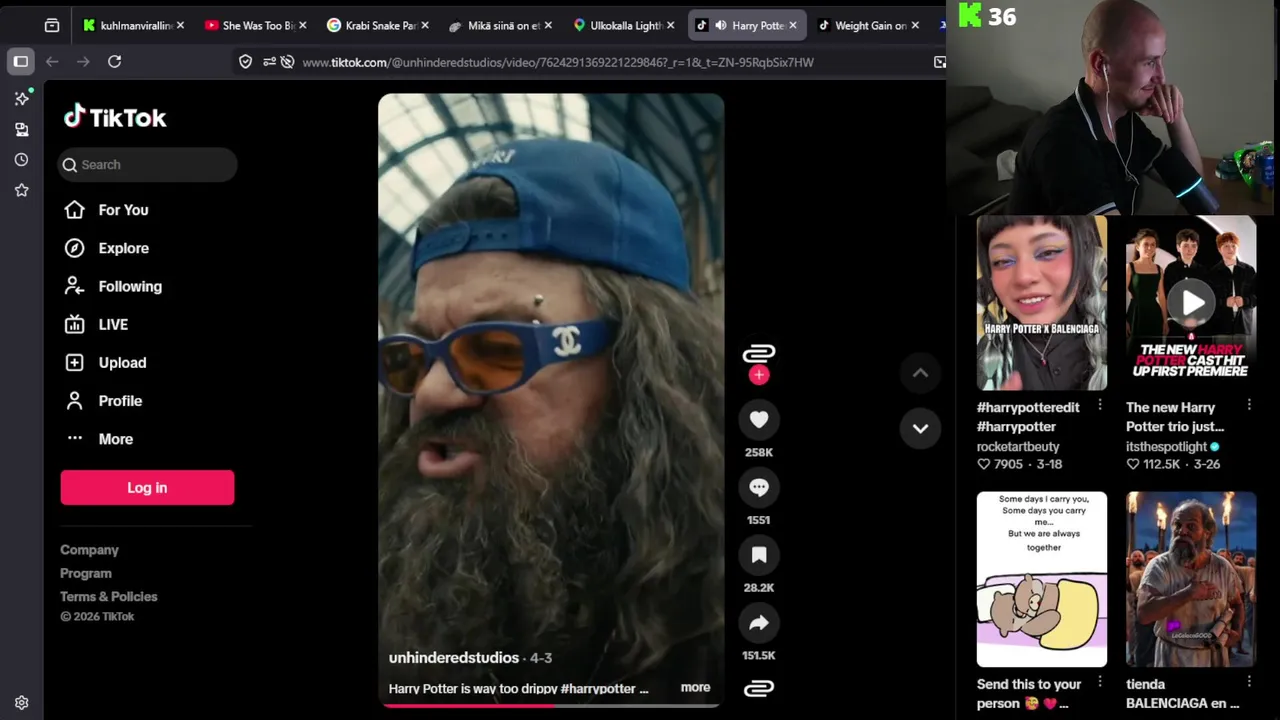This screenshot has width=1280, height=720.
Task: Open the Program footer link
Action: [x=86, y=573]
